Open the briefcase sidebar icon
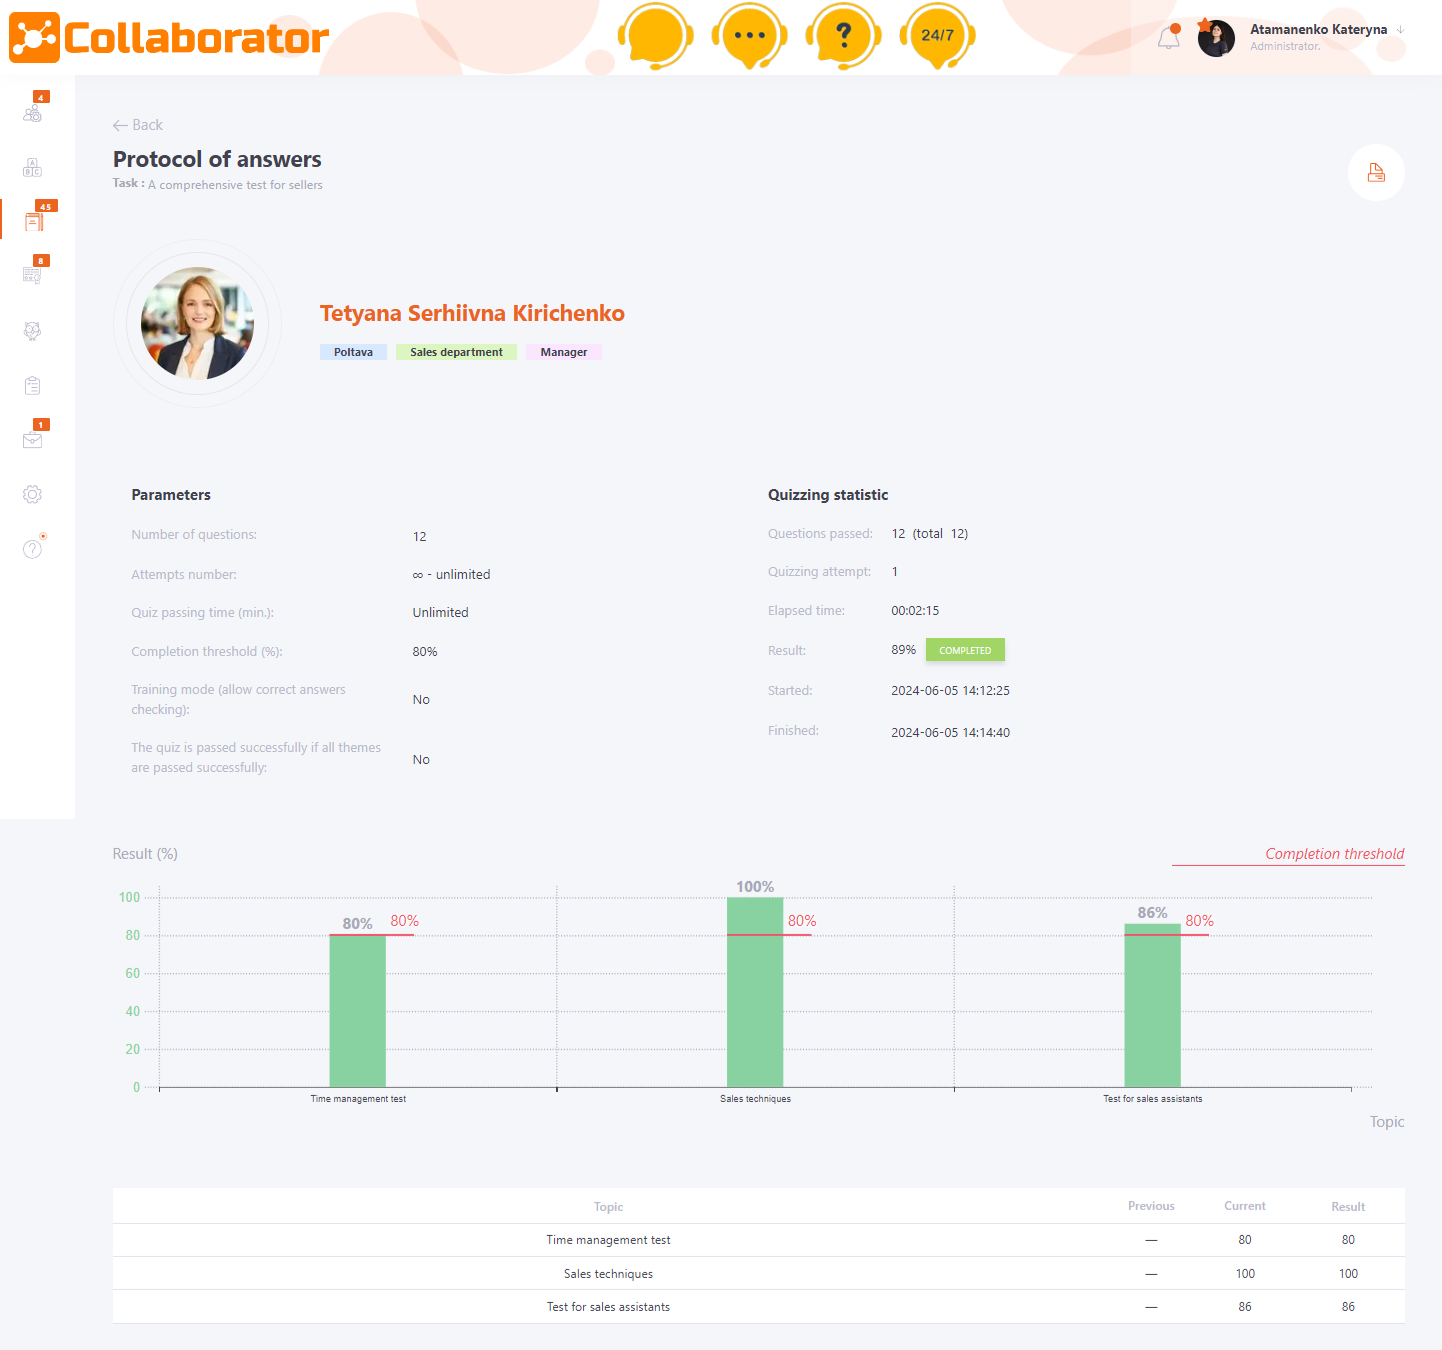The image size is (1442, 1350). pyautogui.click(x=33, y=440)
